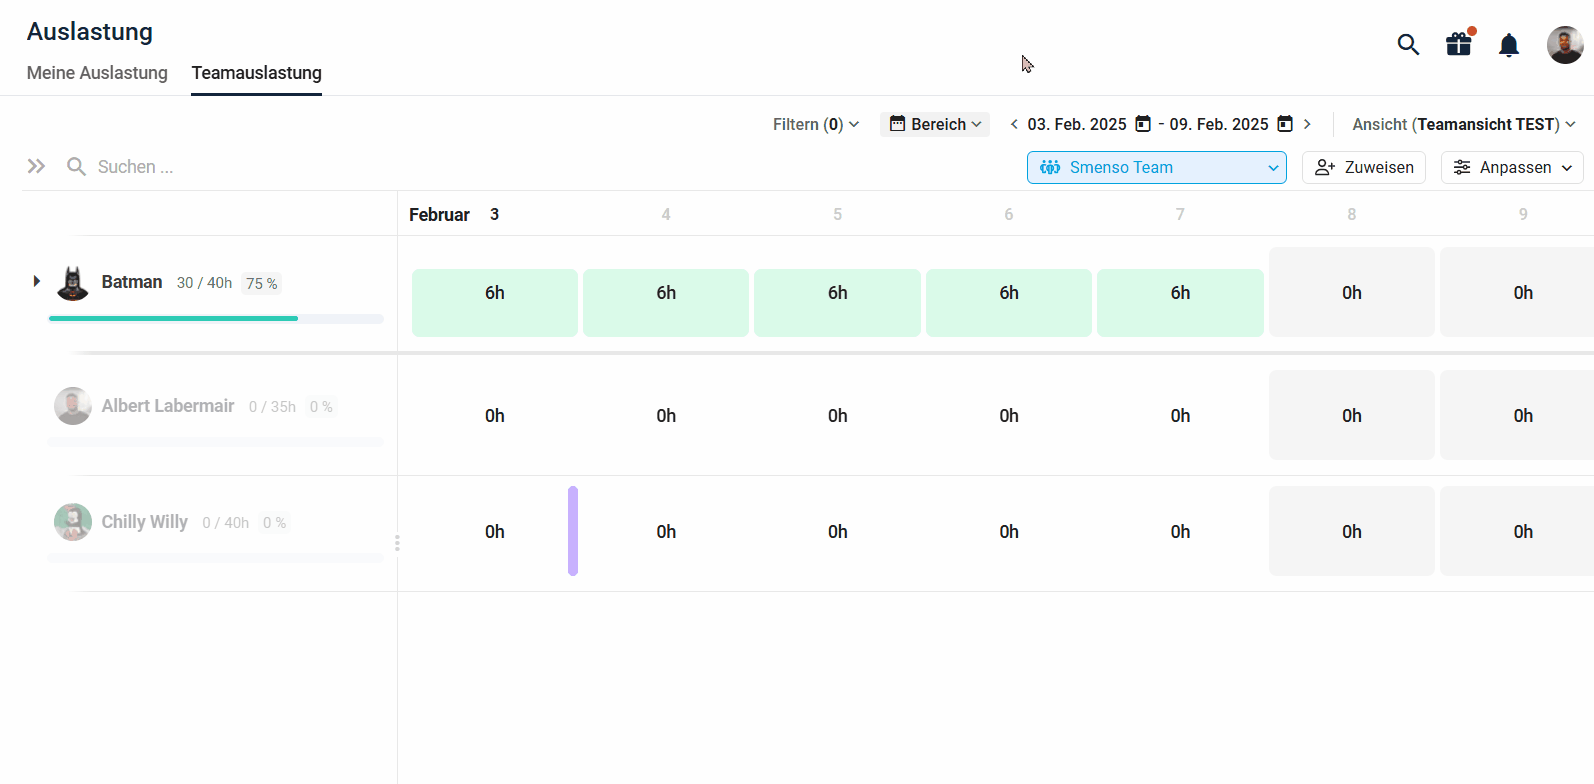Go to next week arrow
The height and width of the screenshot is (784, 1594).
pos(1307,124)
